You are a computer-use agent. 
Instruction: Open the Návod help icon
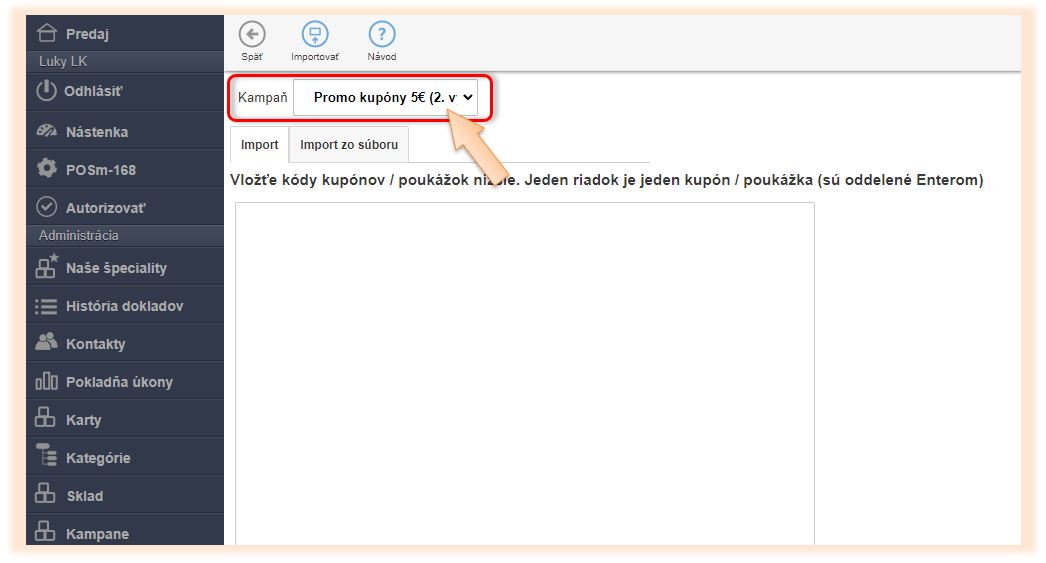pyautogui.click(x=382, y=35)
